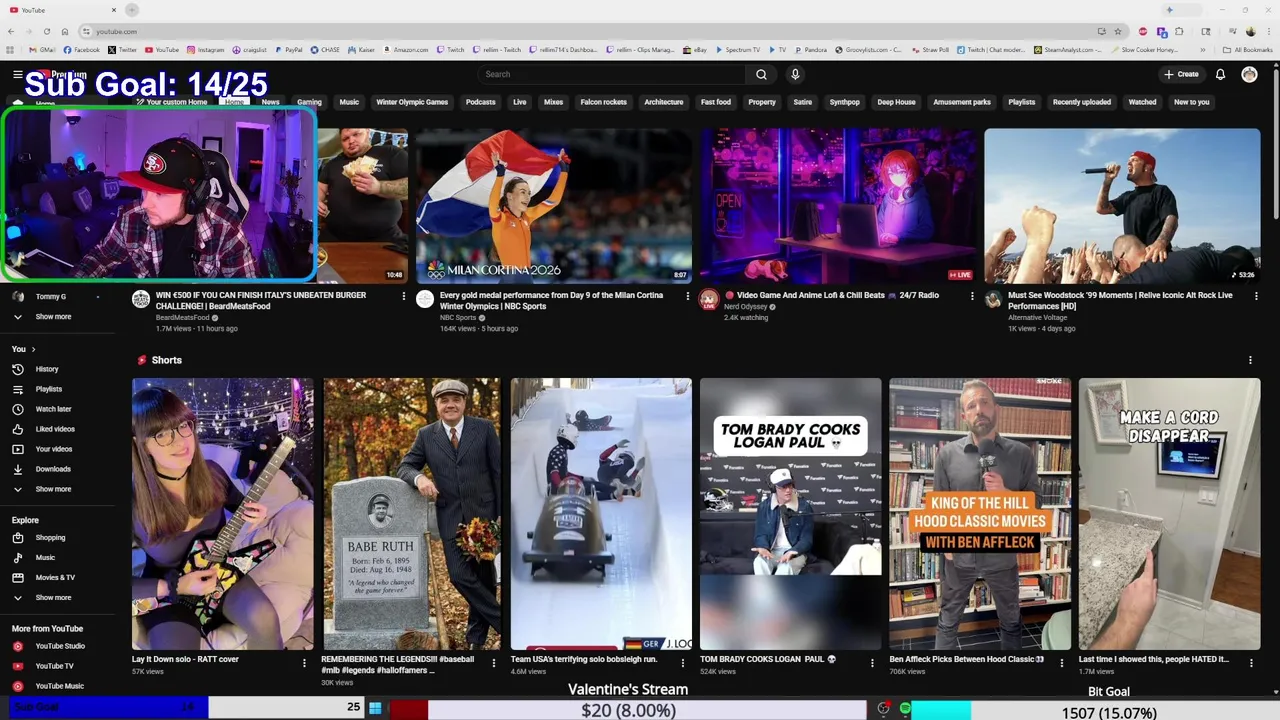
Task: Click the Alternative Voltage channel name
Action: (1037, 317)
